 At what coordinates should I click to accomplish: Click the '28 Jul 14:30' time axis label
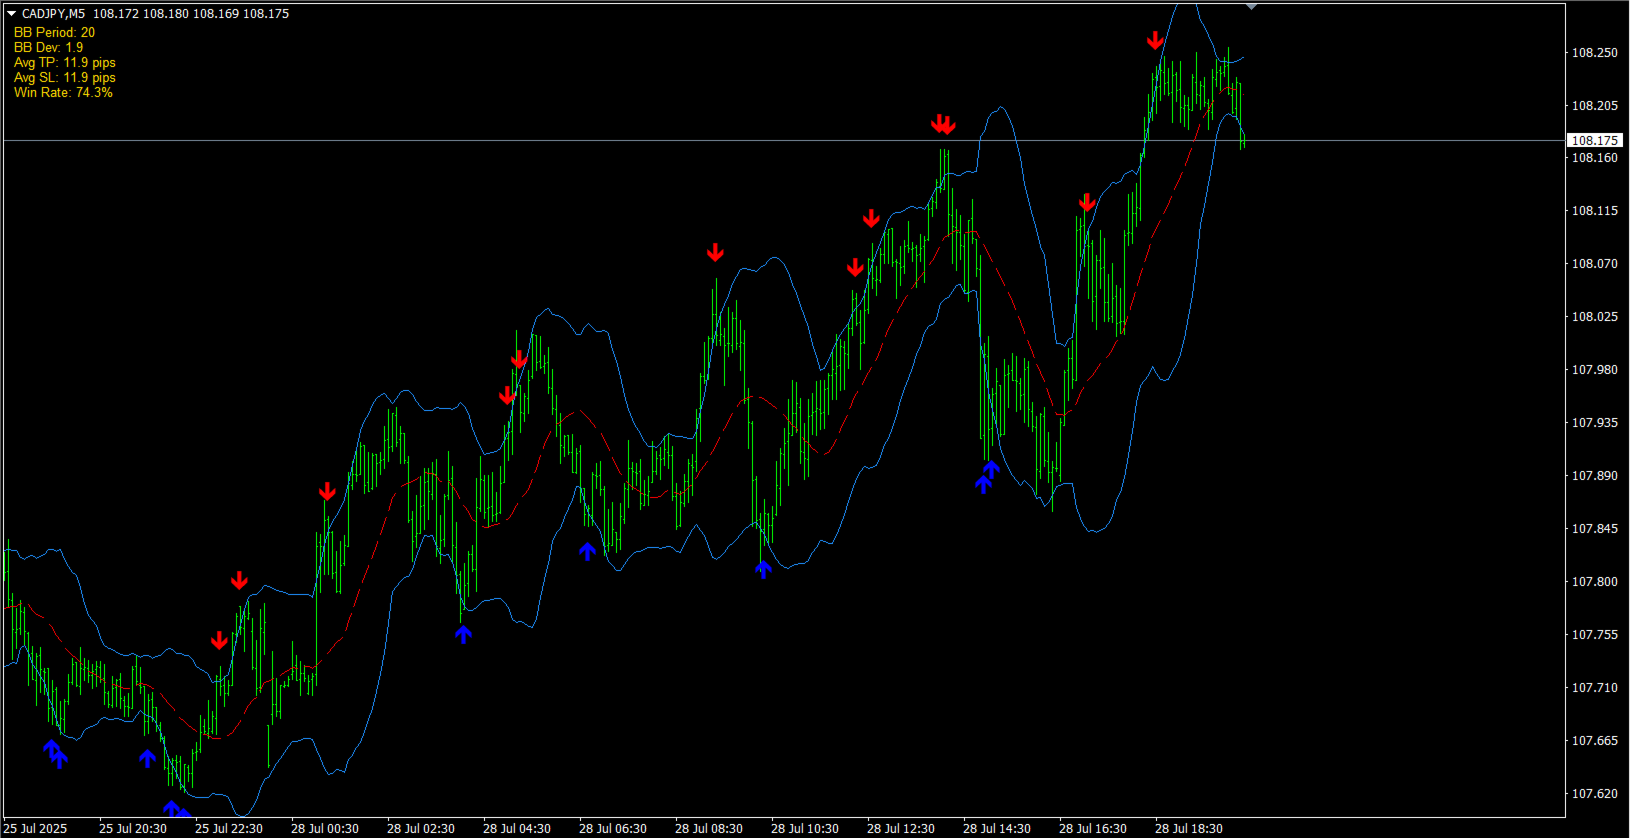coord(997,829)
